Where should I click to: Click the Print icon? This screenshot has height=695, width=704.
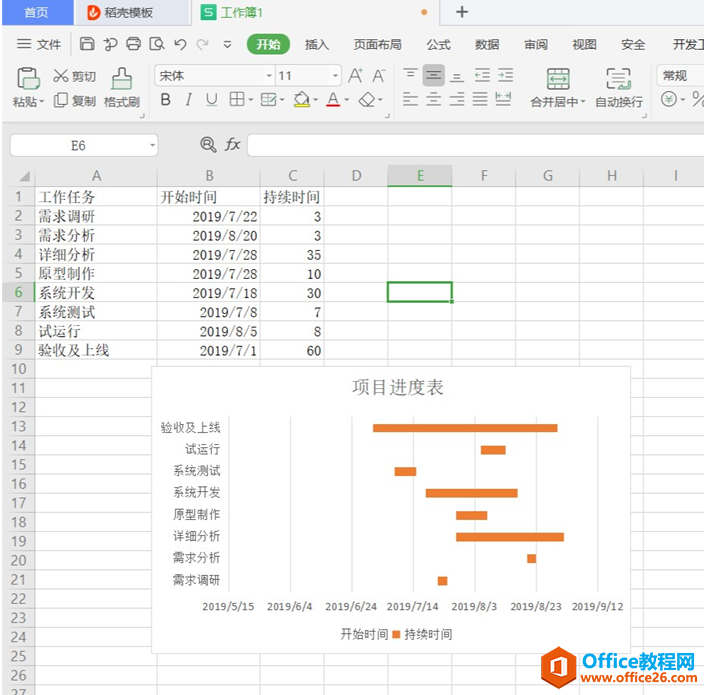click(133, 44)
